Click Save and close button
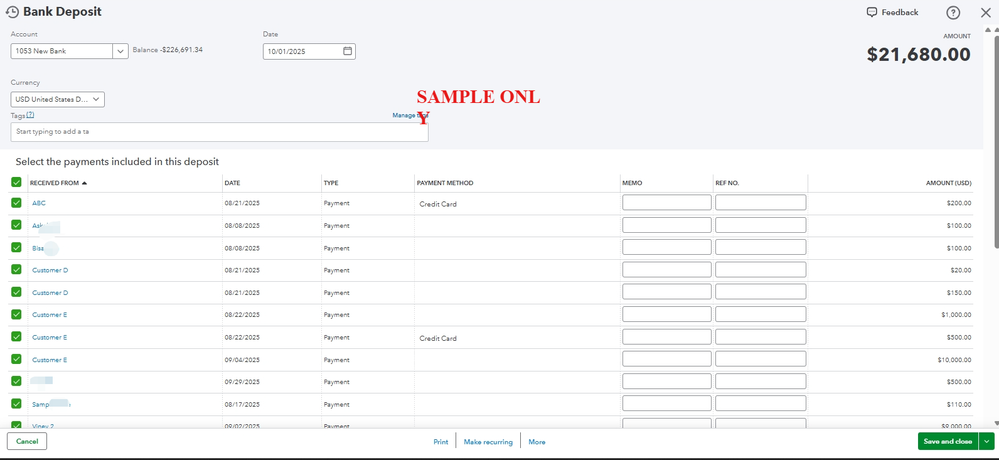This screenshot has width=999, height=460. click(x=948, y=441)
